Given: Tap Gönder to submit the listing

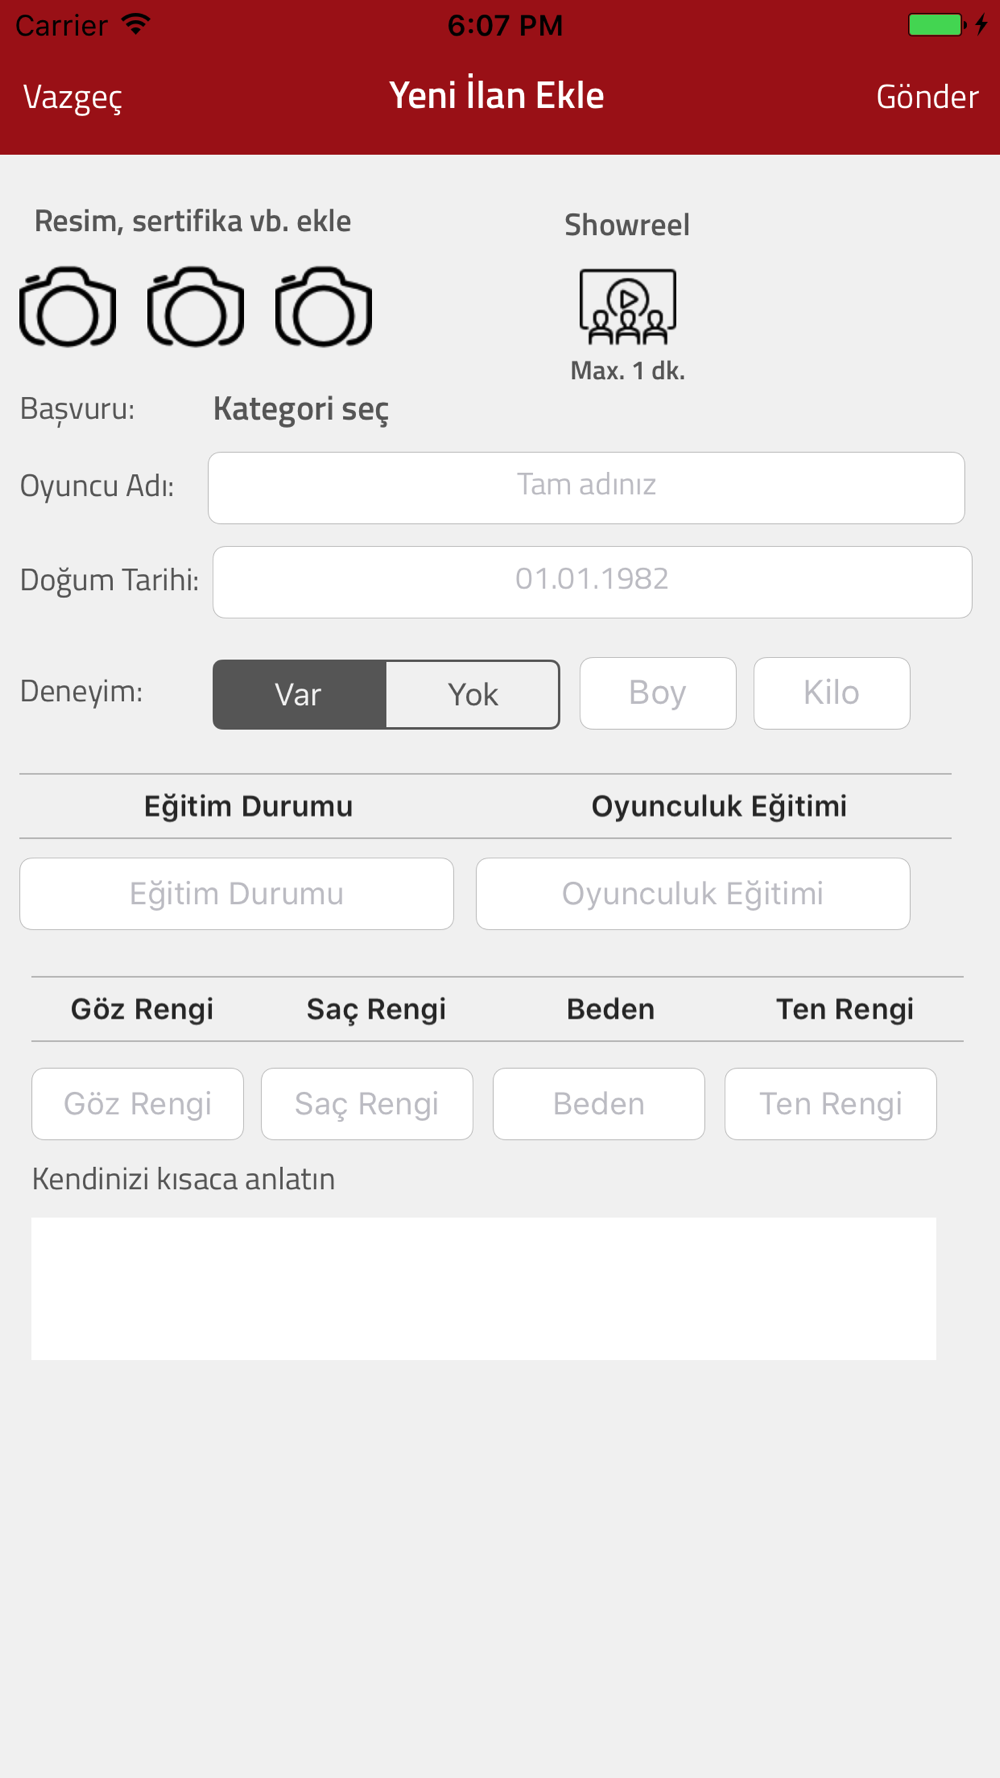Looking at the screenshot, I should 927,96.
